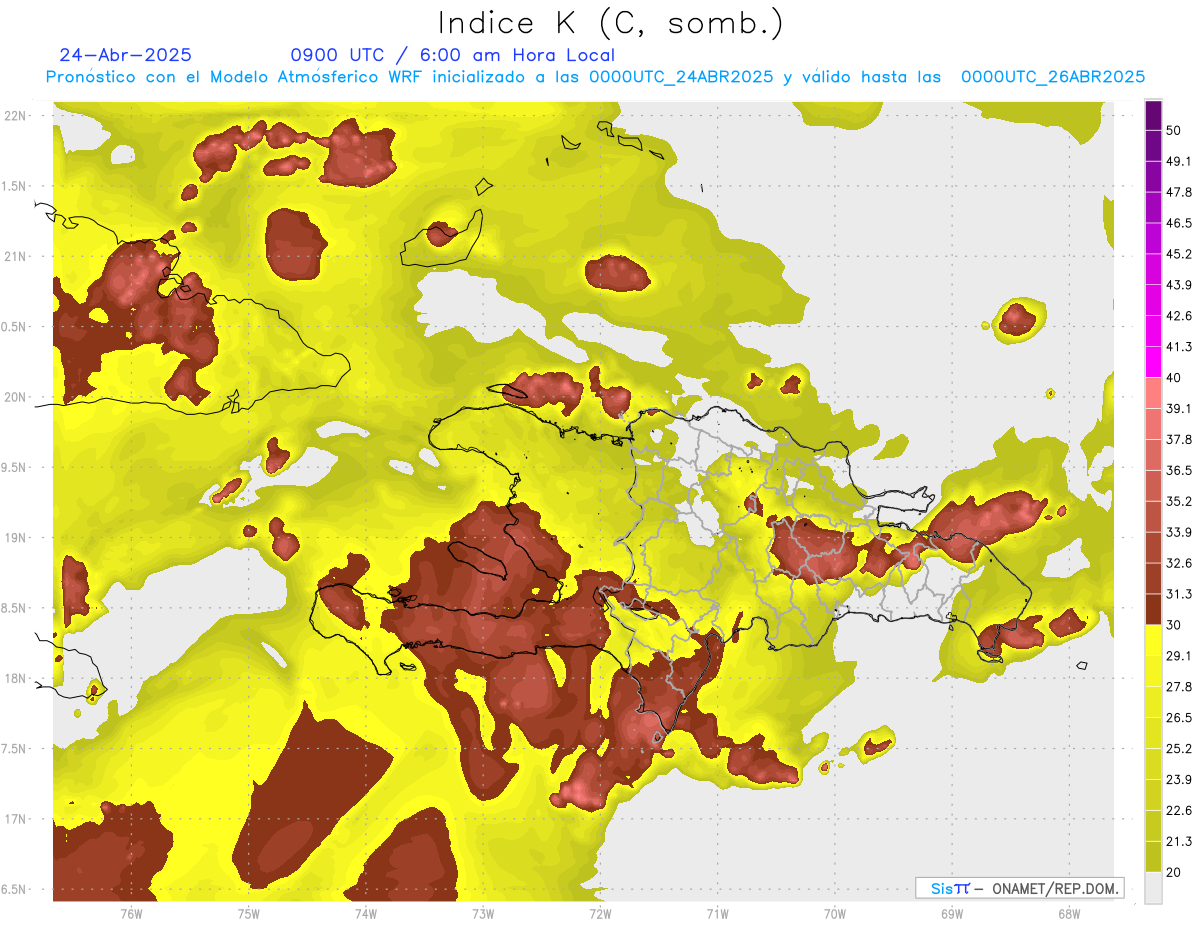Click the colorbar value "31.3"
Screen dimensions: 1200x927
tap(1179, 594)
